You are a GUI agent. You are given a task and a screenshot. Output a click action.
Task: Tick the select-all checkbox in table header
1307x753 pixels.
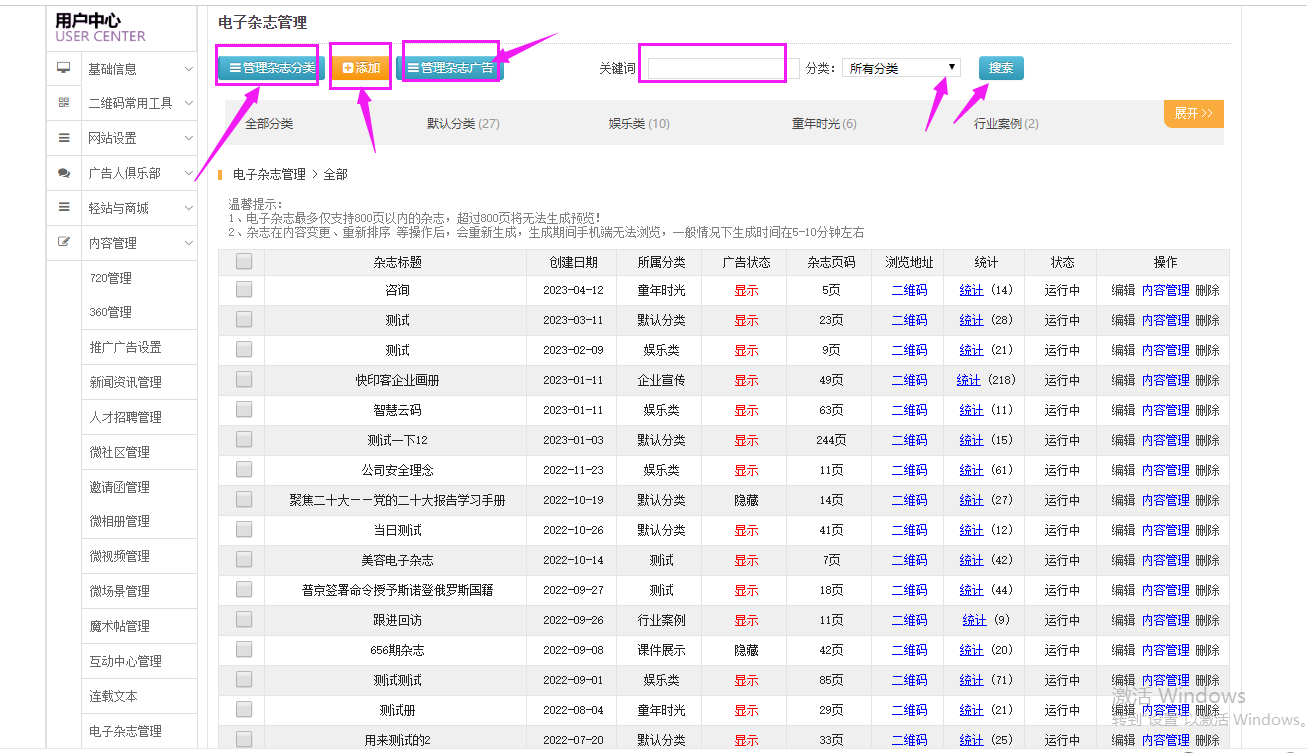(x=244, y=262)
